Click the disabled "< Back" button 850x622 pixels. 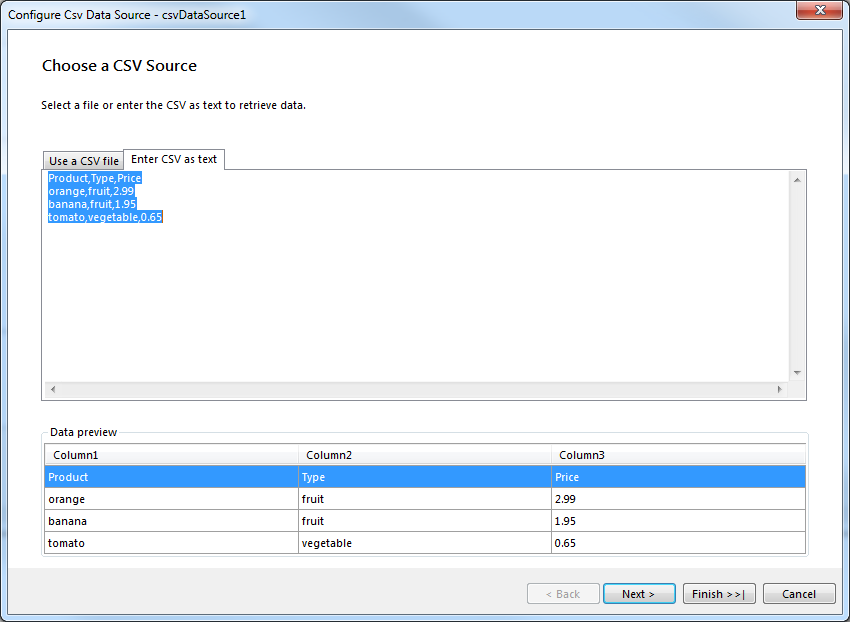point(563,593)
